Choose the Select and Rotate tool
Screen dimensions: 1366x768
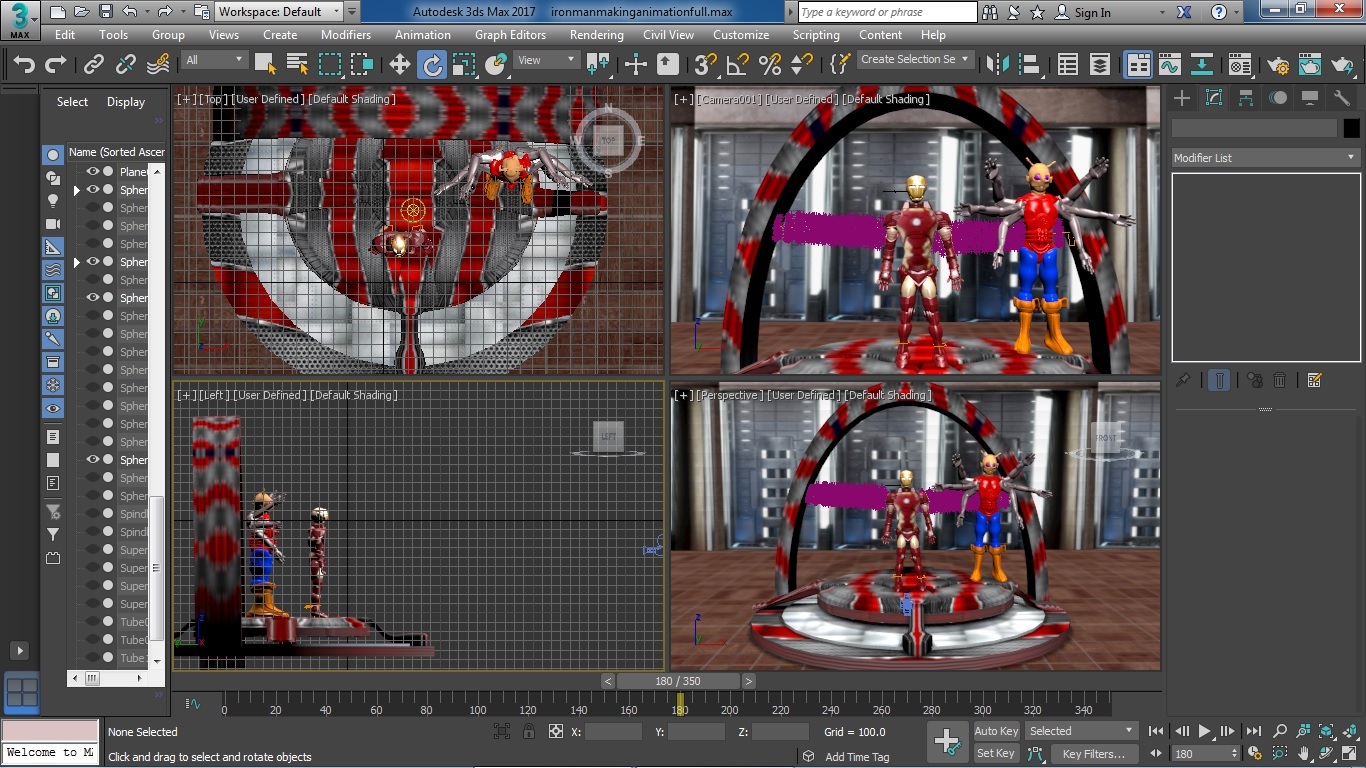pyautogui.click(x=432, y=65)
